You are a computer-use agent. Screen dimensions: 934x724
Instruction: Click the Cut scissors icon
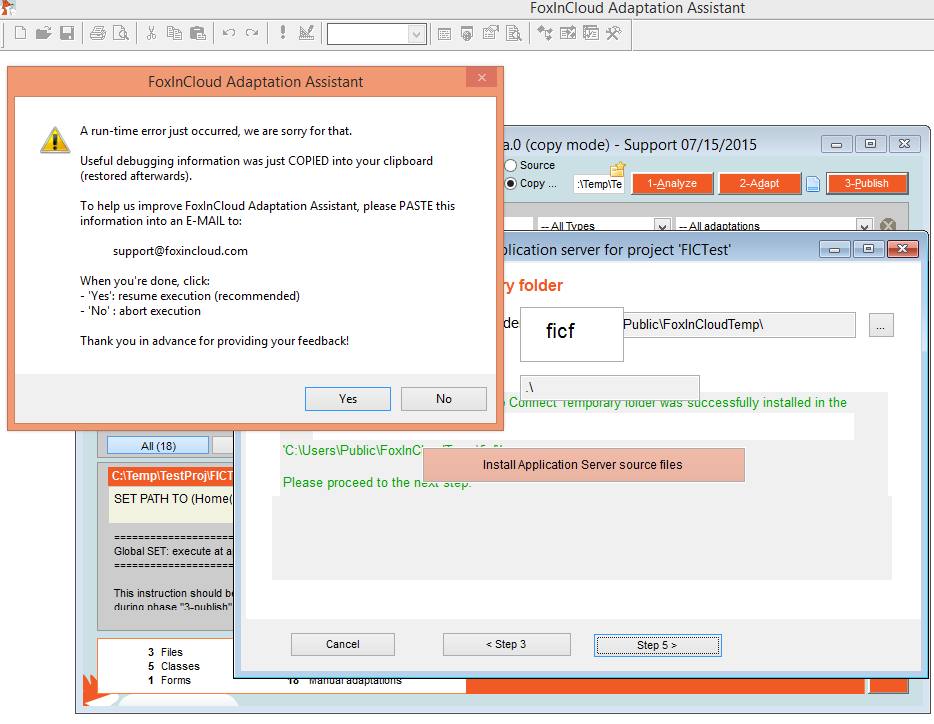(151, 33)
